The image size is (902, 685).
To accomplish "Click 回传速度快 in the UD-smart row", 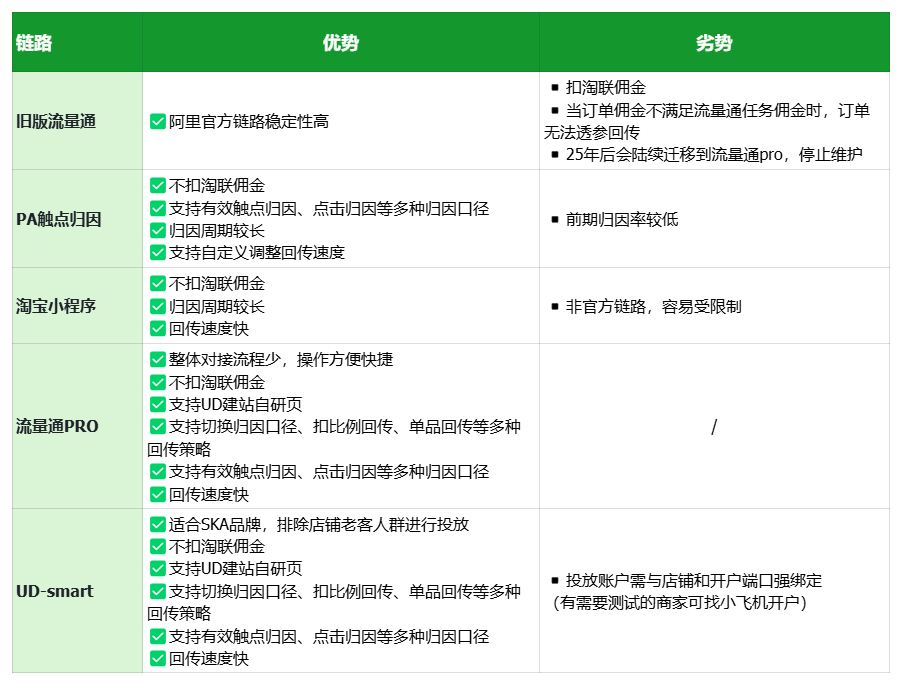I will [x=209, y=659].
